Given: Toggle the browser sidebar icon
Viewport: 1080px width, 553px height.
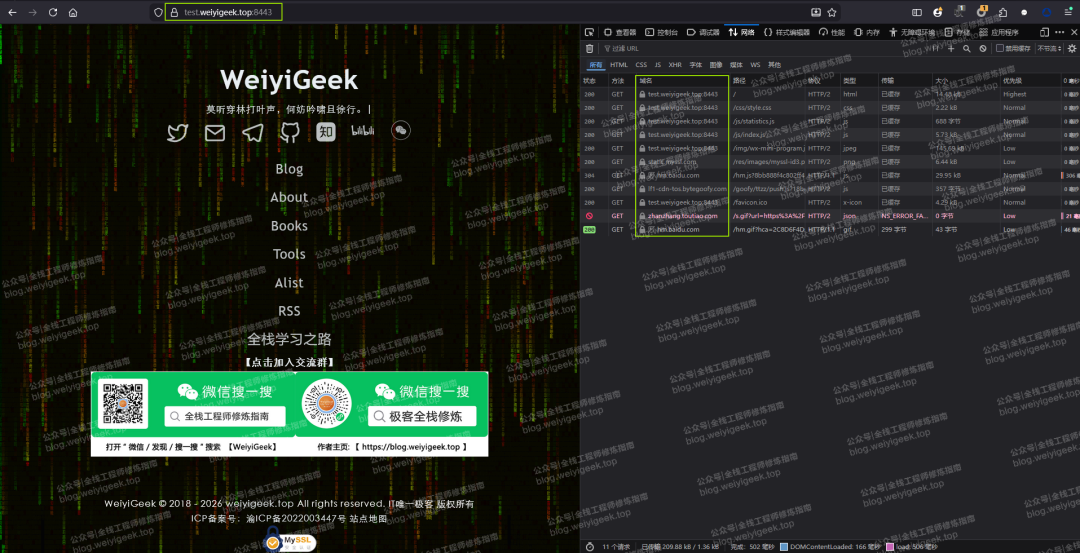Looking at the screenshot, I should (x=917, y=12).
